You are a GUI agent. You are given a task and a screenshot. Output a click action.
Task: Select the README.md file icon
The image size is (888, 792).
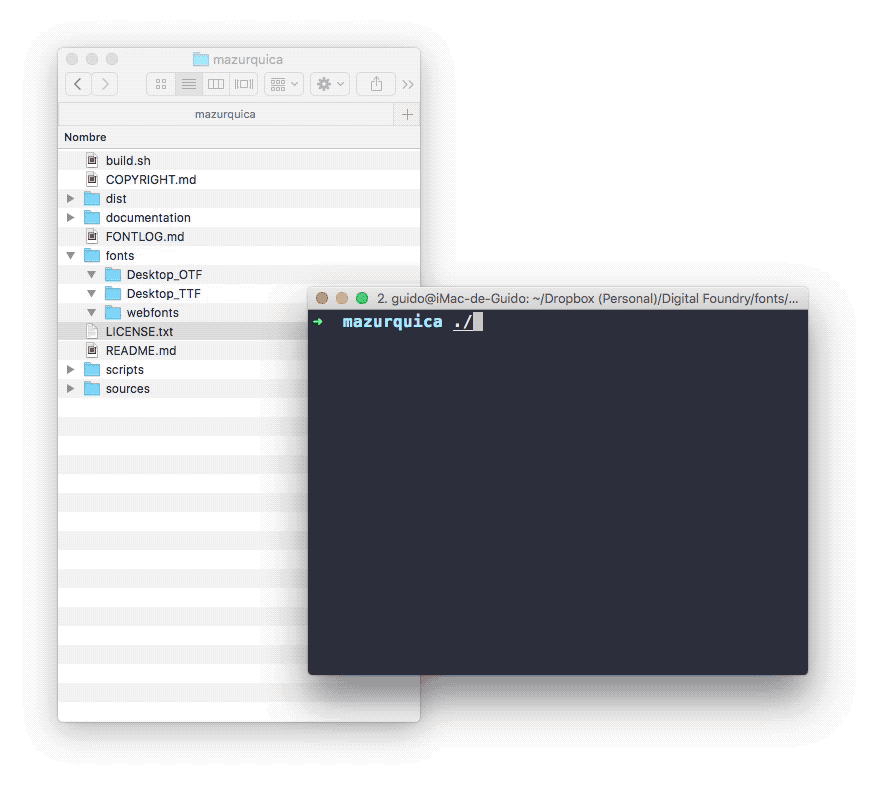[x=92, y=351]
